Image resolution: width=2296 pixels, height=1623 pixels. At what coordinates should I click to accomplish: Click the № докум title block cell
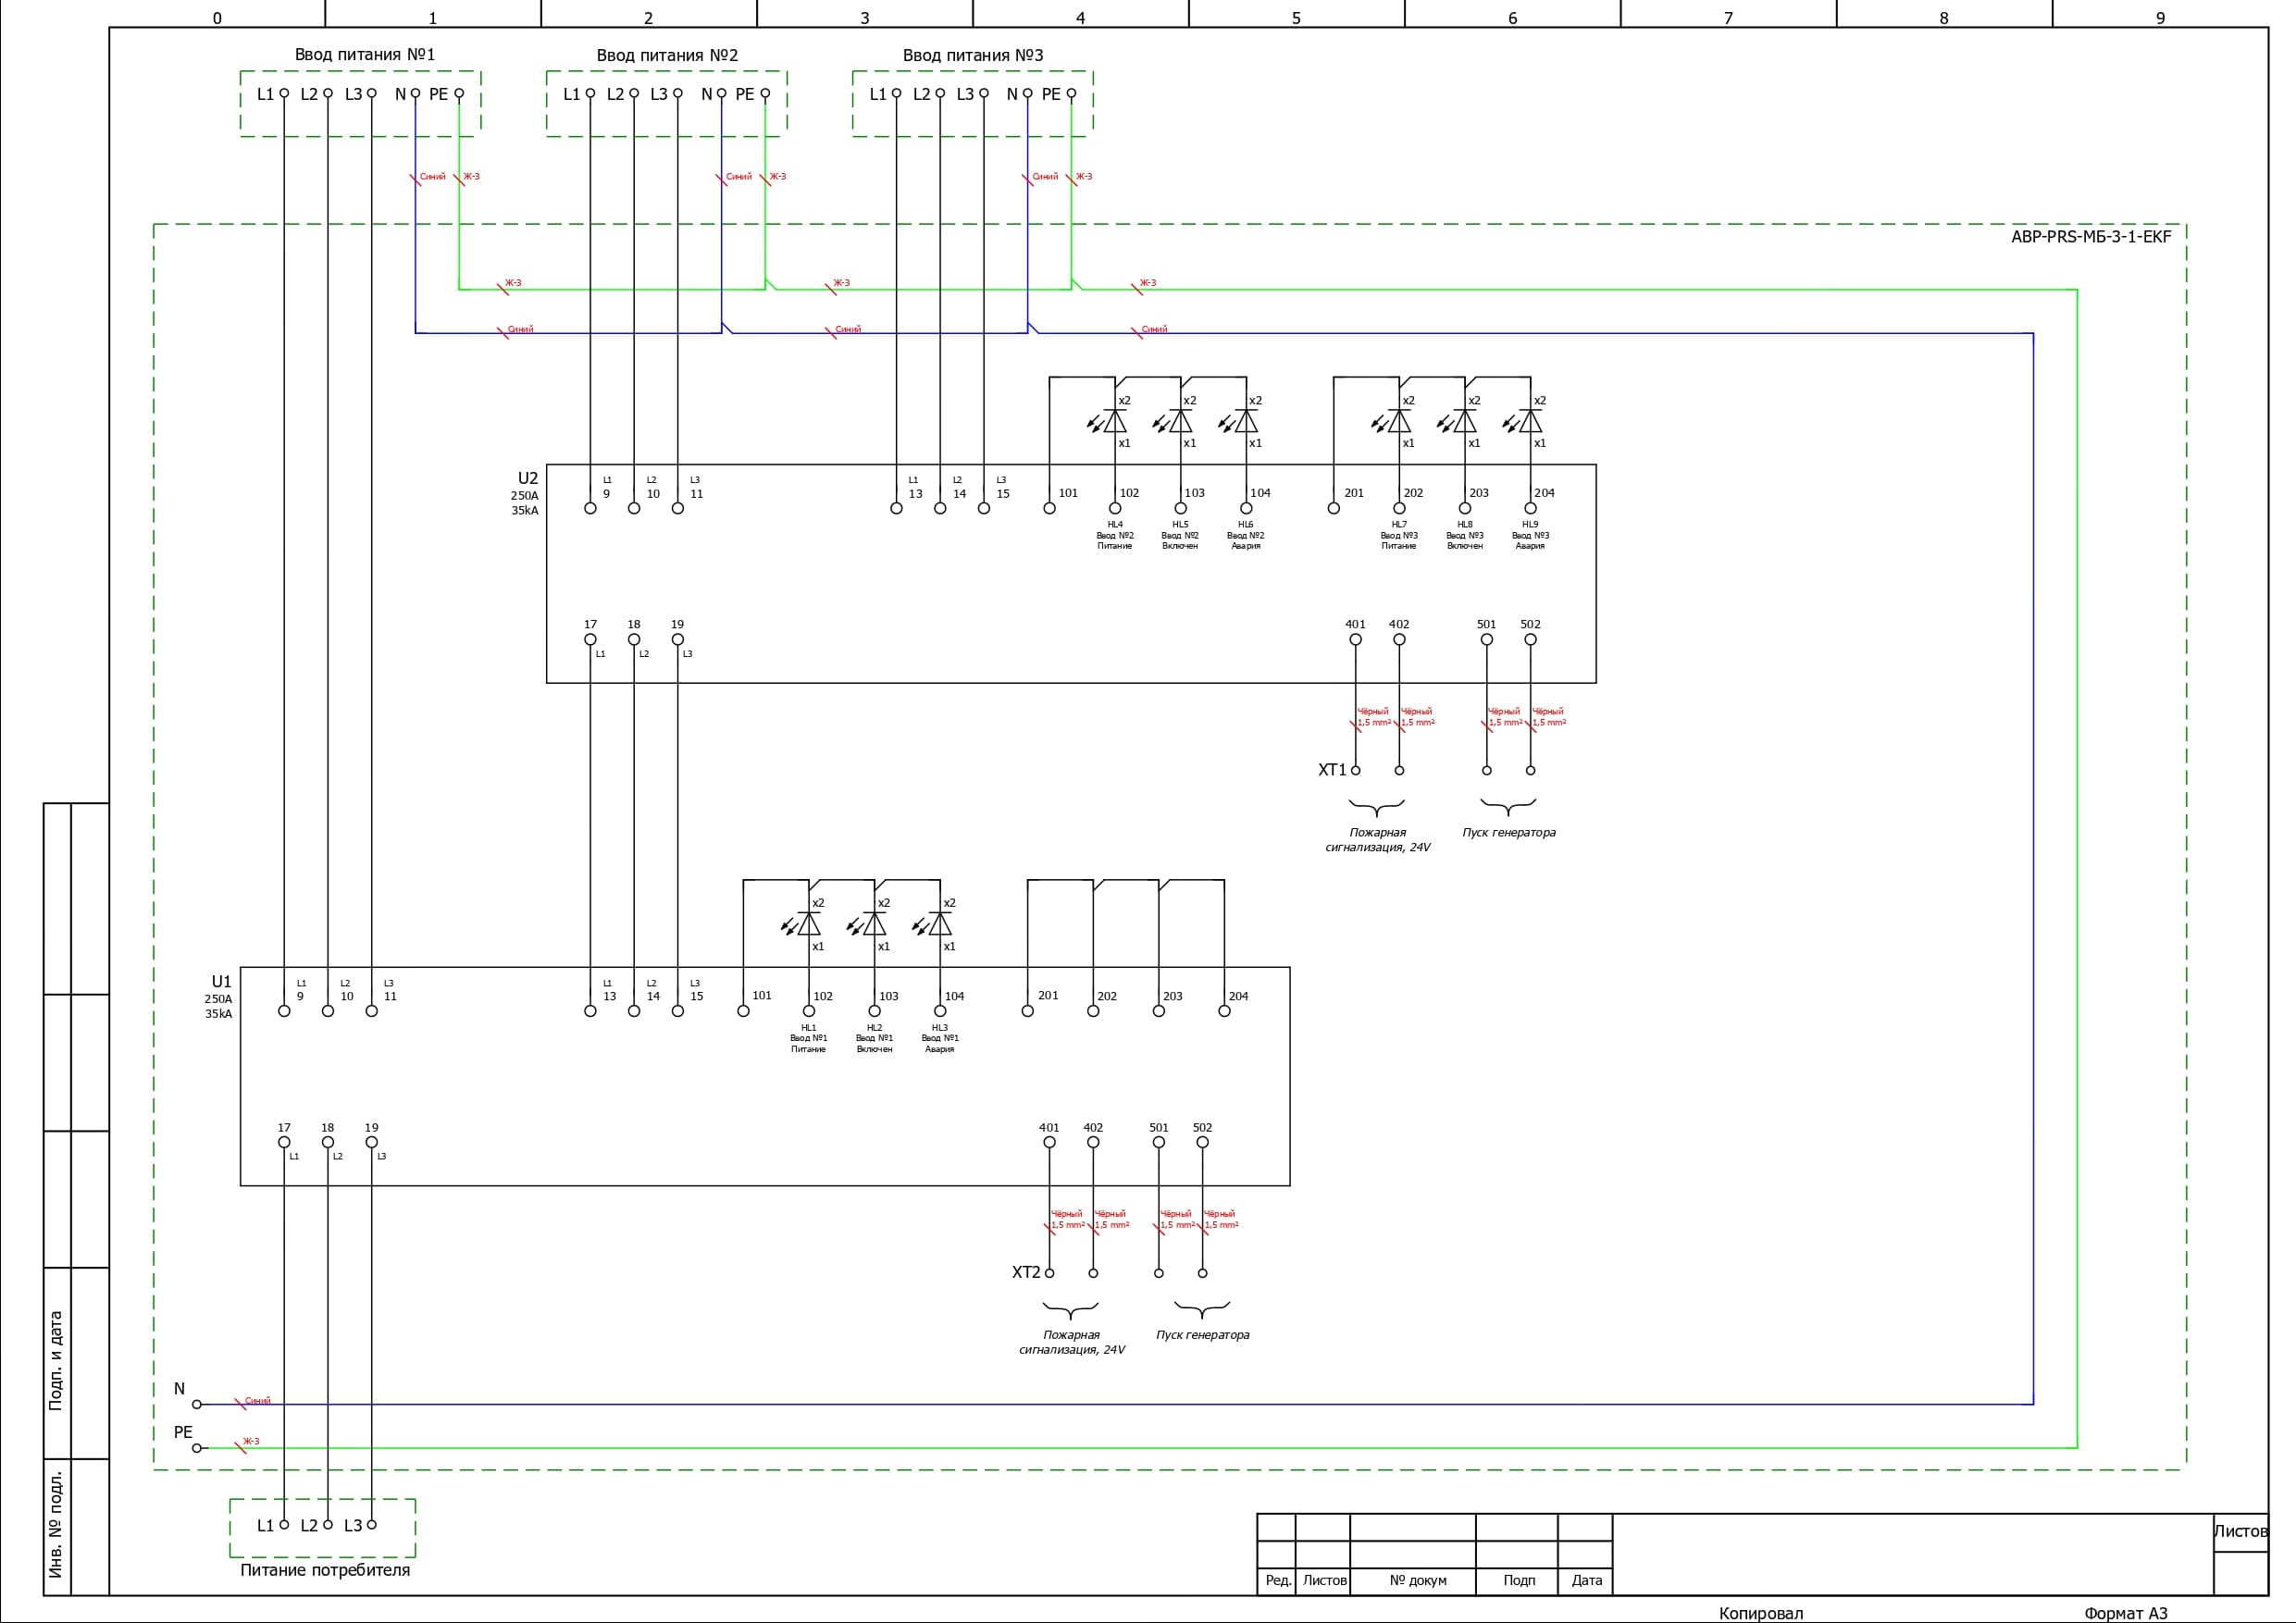[1417, 1580]
